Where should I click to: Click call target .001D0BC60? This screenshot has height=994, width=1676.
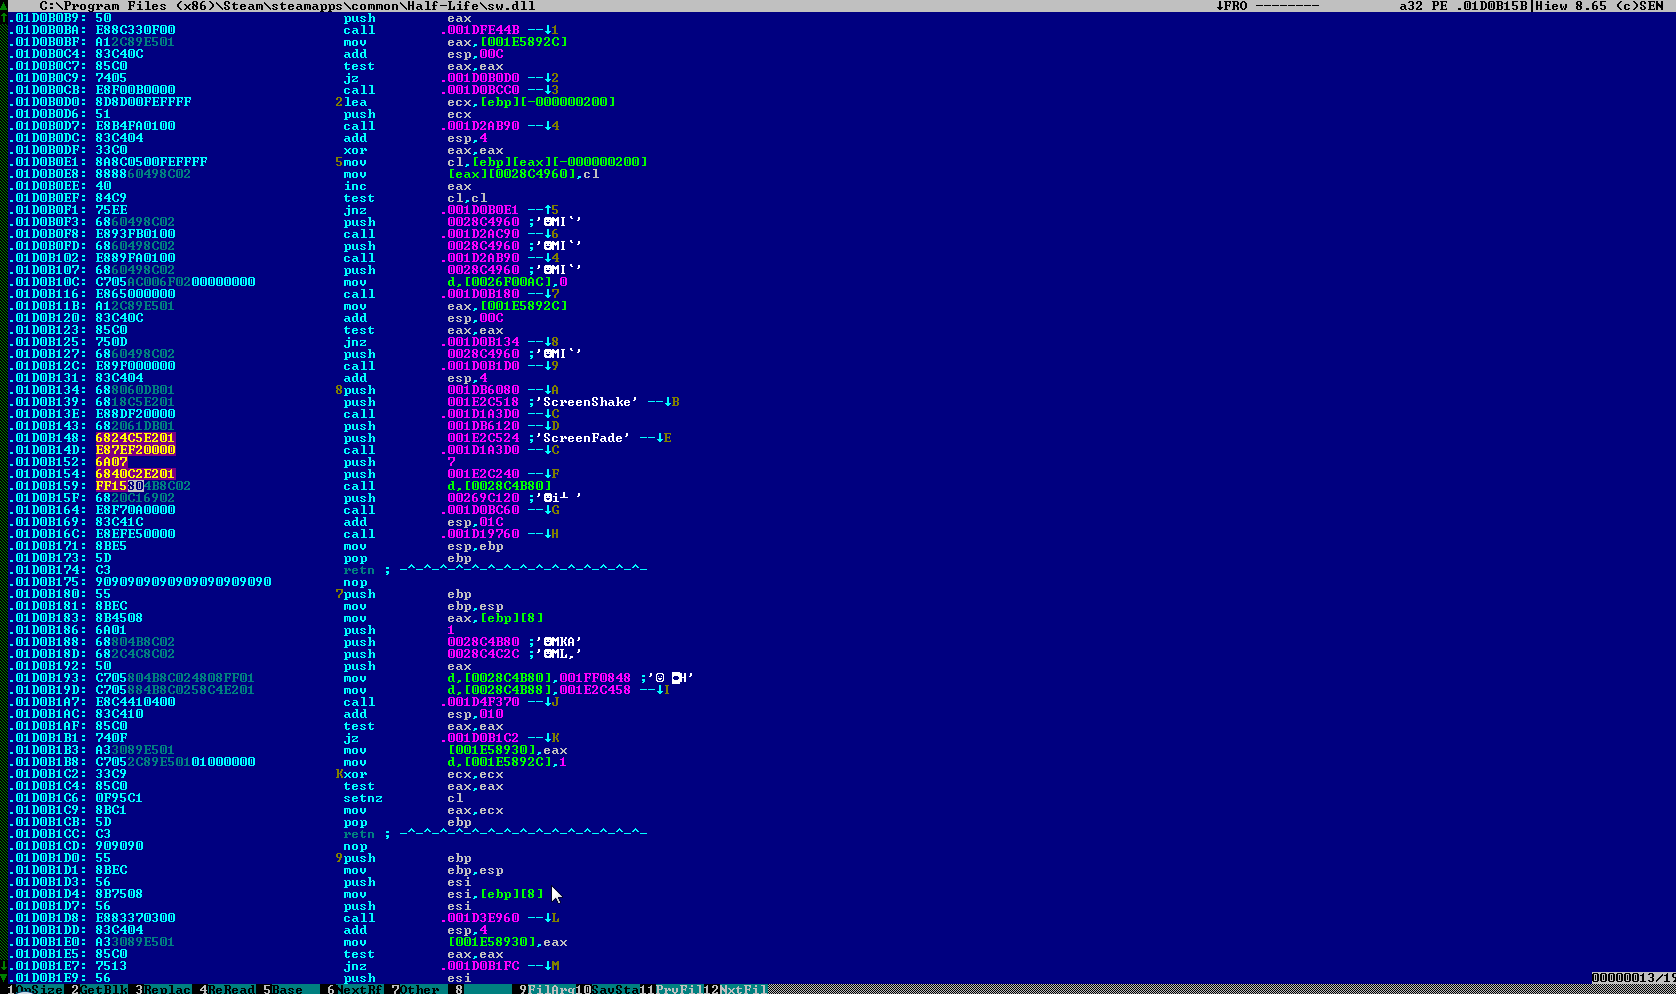[482, 510]
